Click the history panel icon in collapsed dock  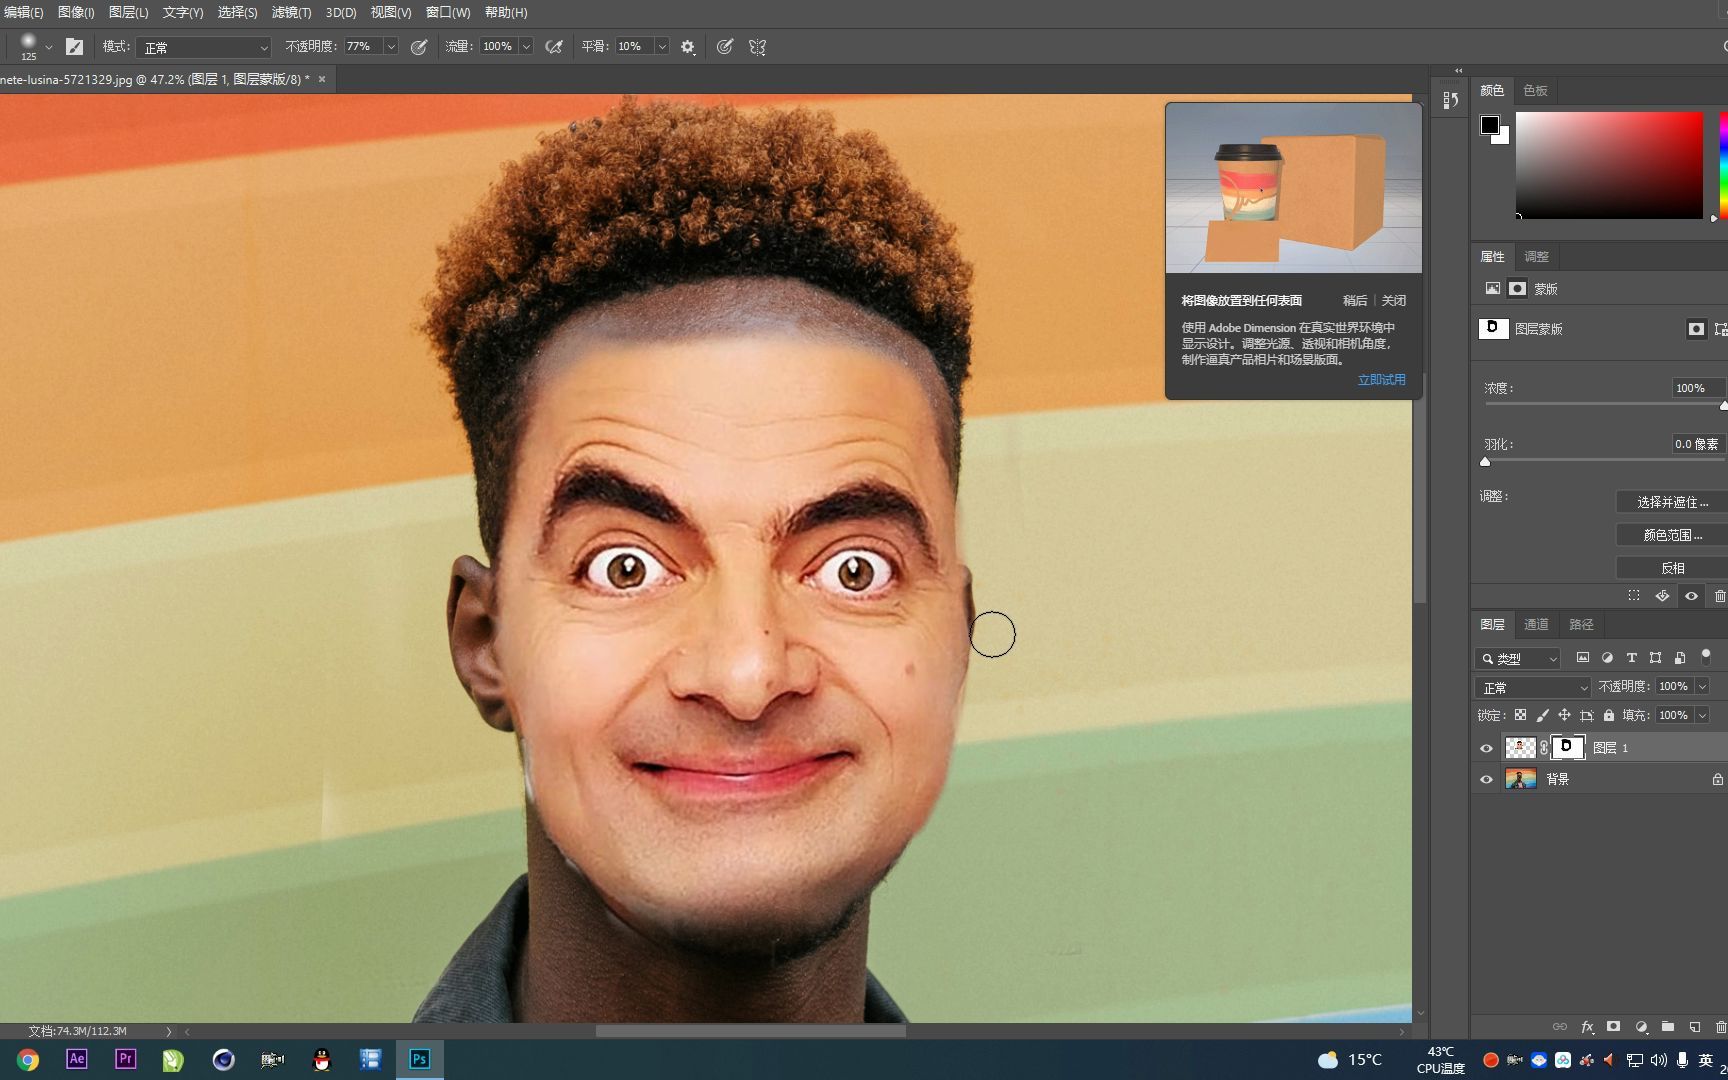click(x=1450, y=100)
